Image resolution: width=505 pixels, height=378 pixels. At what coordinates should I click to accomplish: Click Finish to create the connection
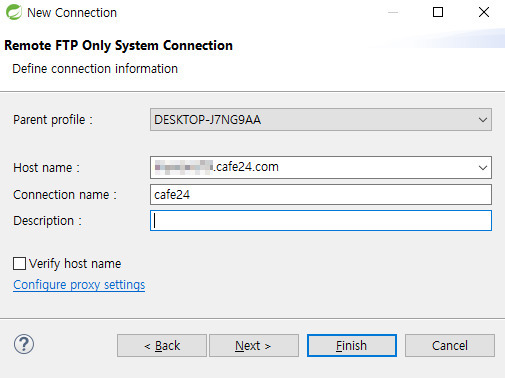point(352,346)
